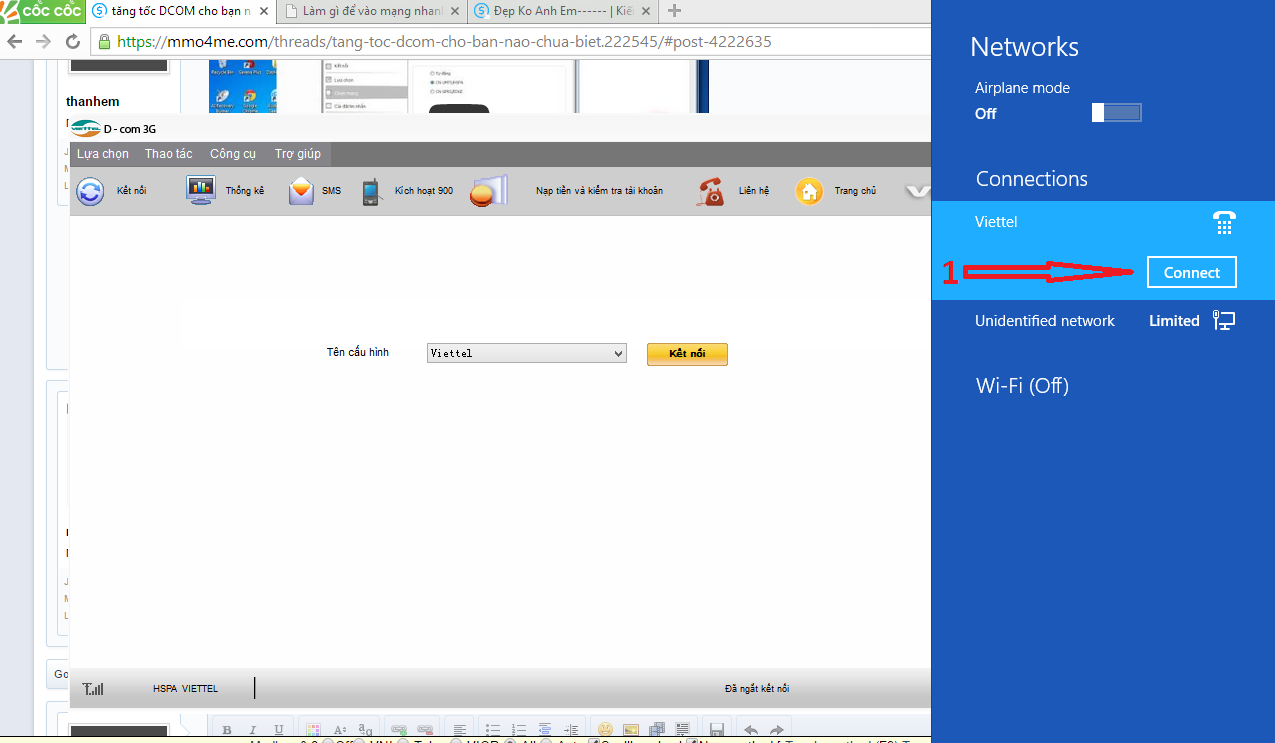Reload the page with the refresh button
The image size is (1275, 743).
pyautogui.click(x=72, y=42)
